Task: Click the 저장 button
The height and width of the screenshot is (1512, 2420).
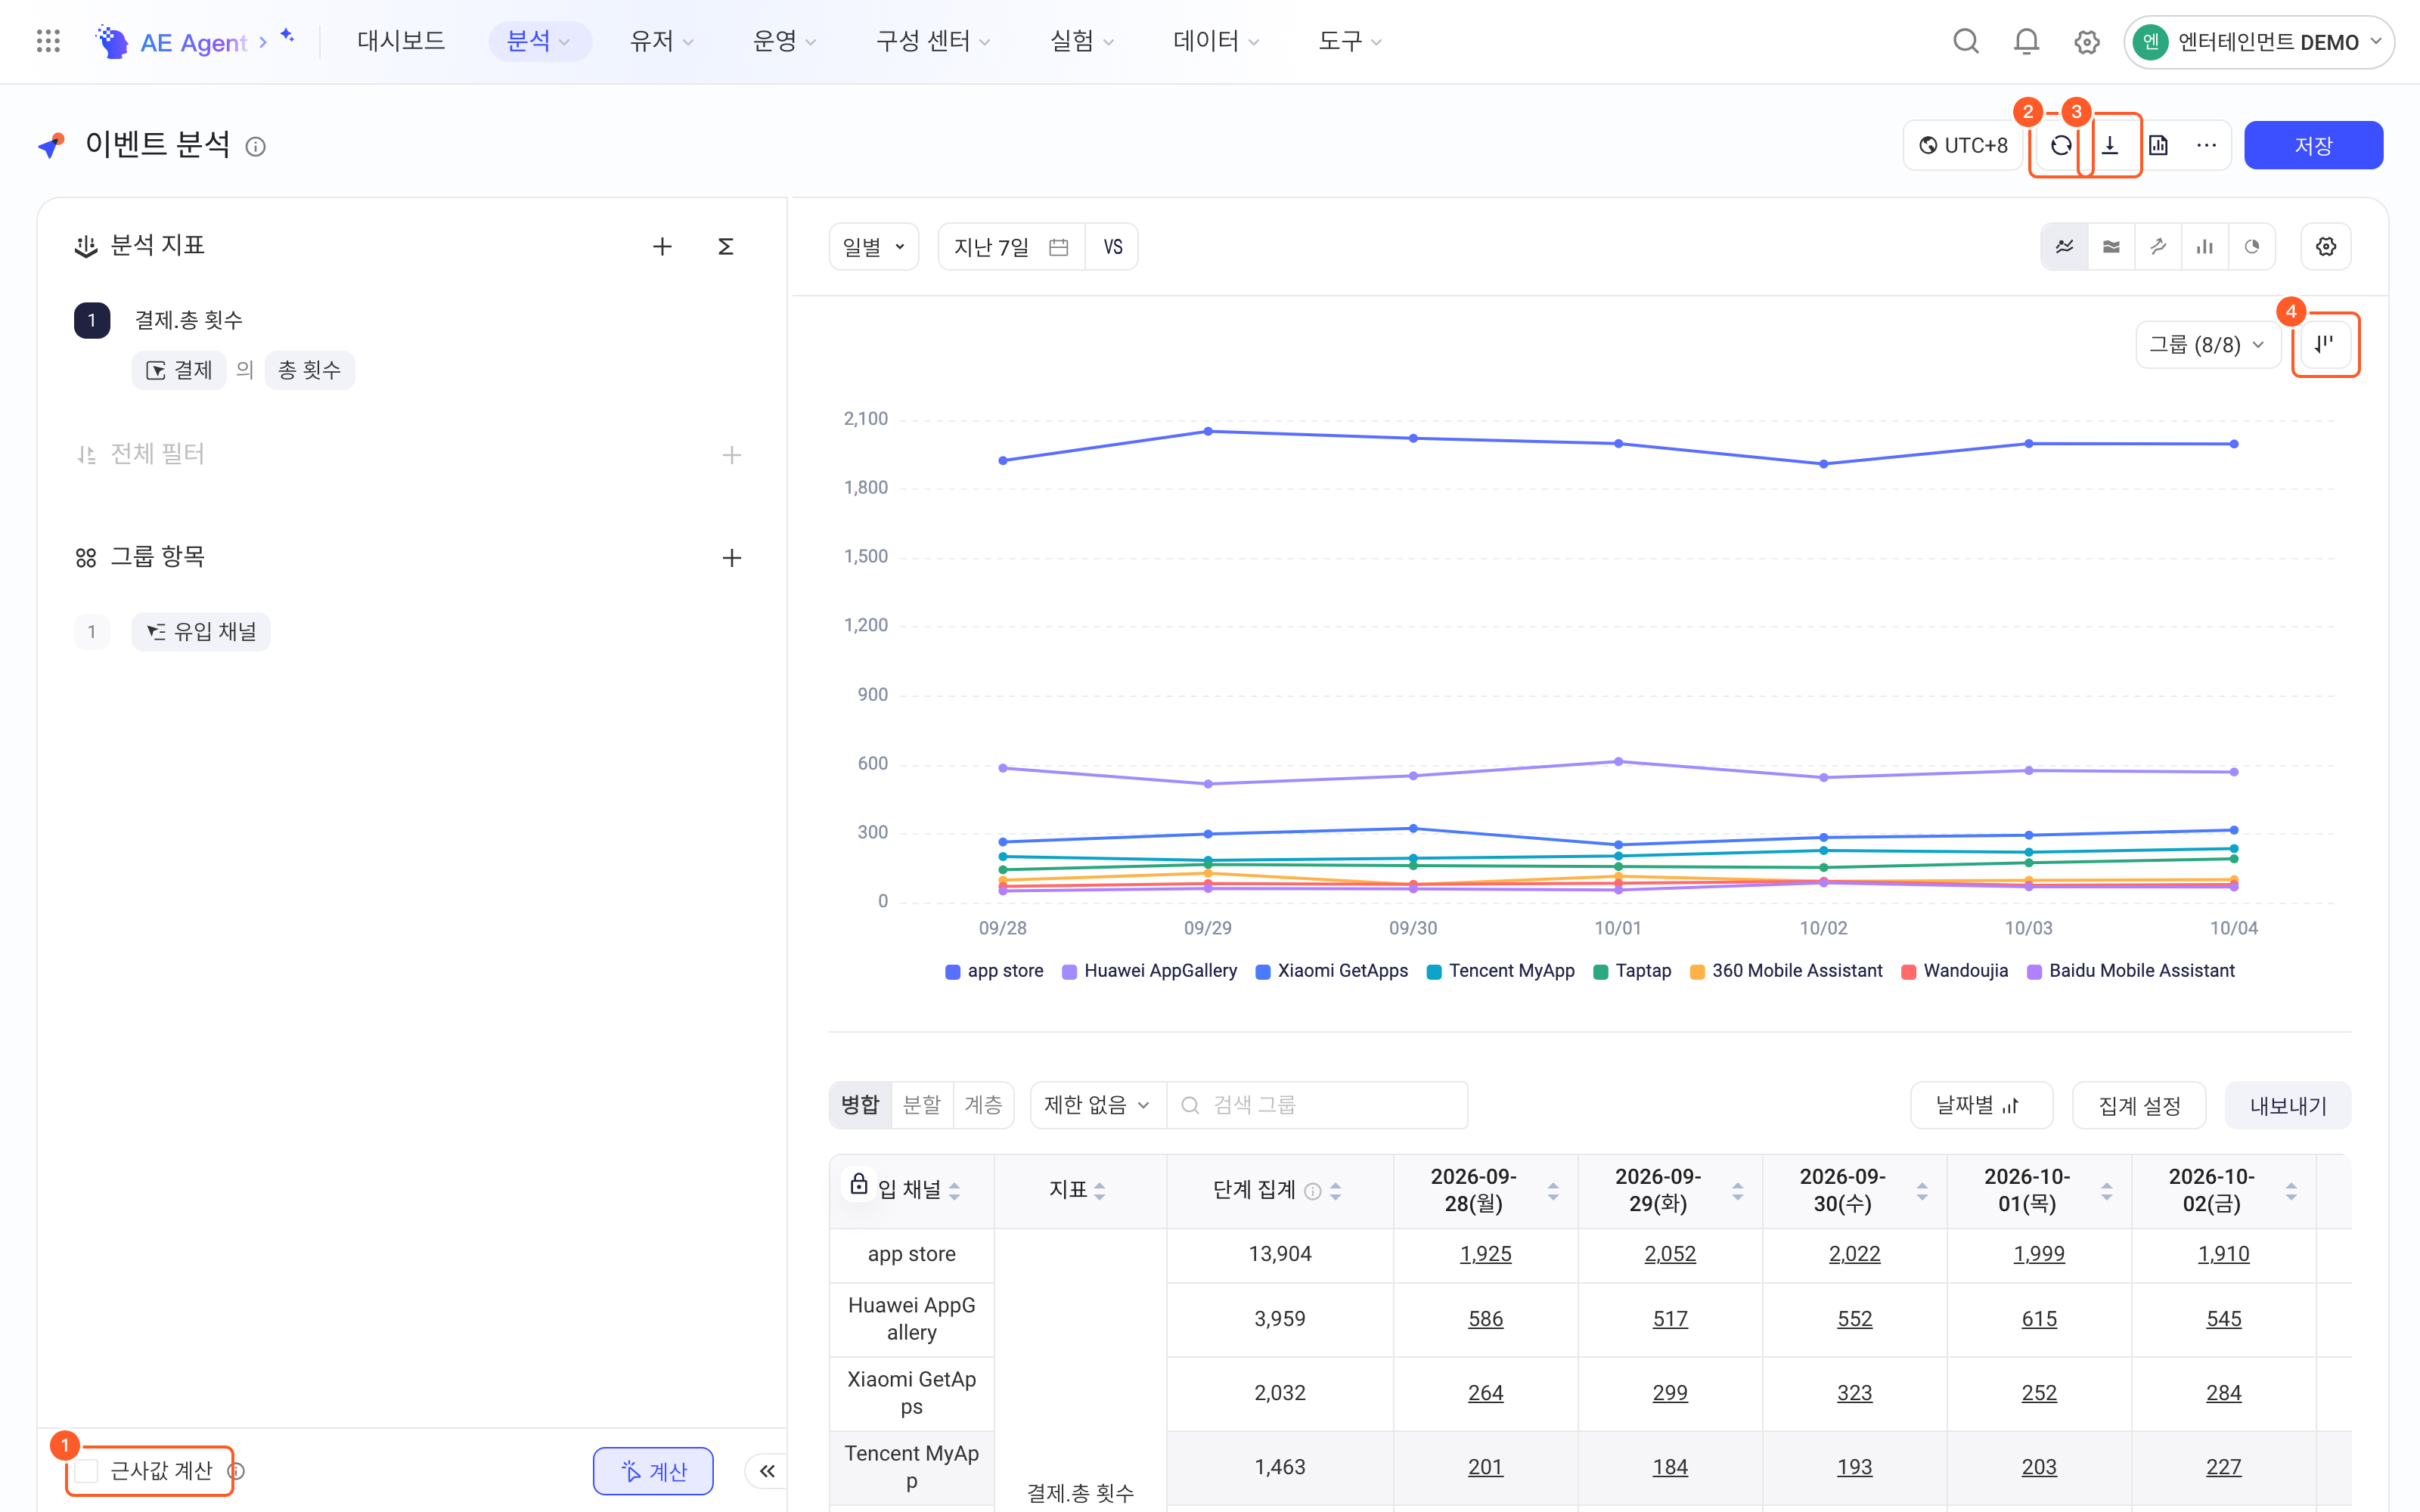Action: [x=2313, y=146]
